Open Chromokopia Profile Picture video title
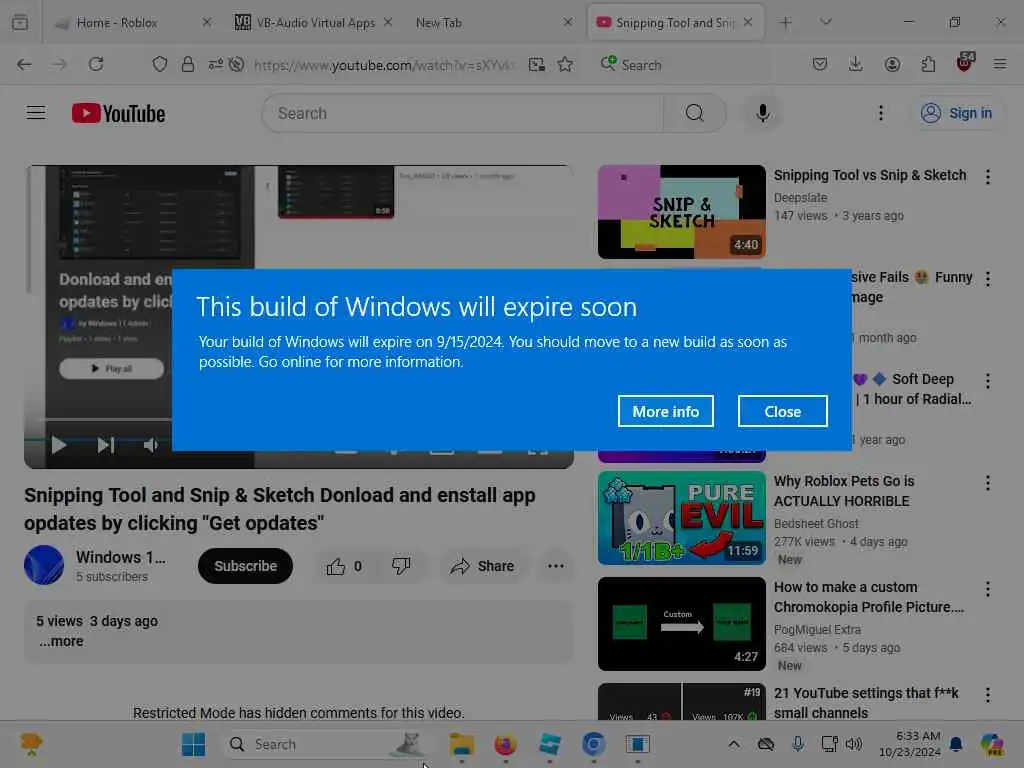The width and height of the screenshot is (1024, 768). [x=869, y=597]
